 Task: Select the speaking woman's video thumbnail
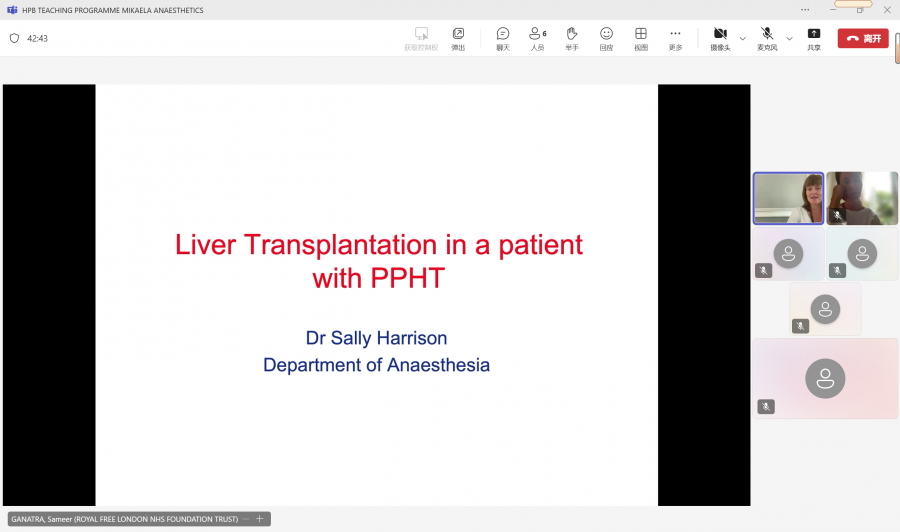point(788,198)
